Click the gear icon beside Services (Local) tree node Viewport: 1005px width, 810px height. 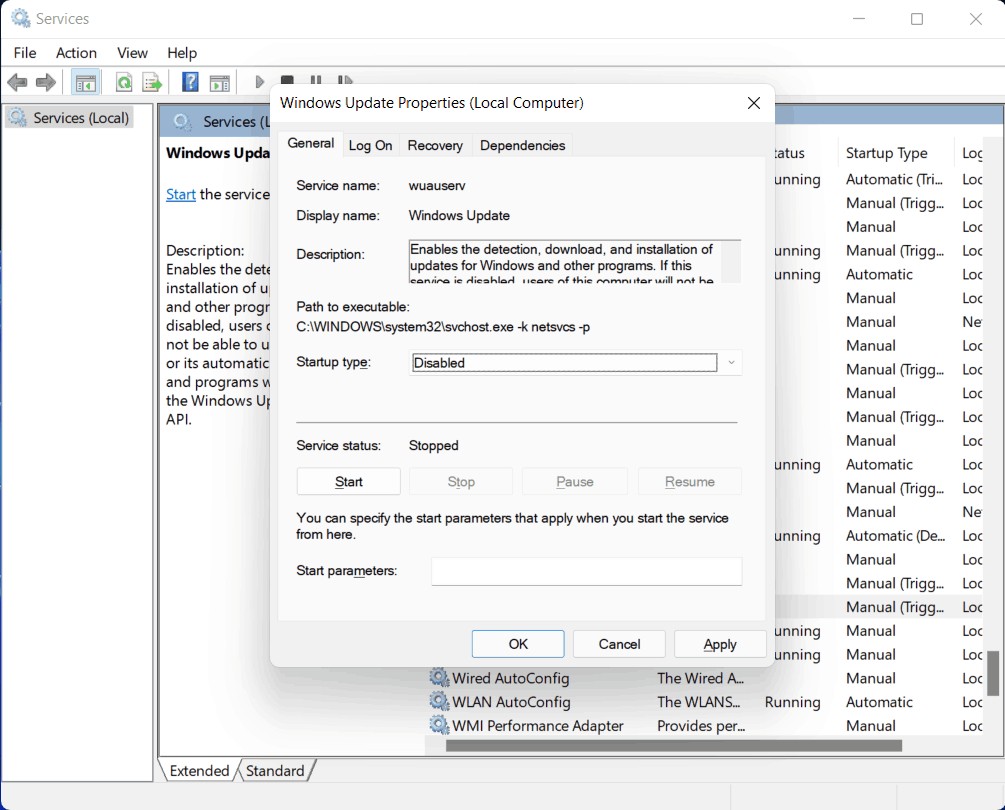(x=17, y=117)
